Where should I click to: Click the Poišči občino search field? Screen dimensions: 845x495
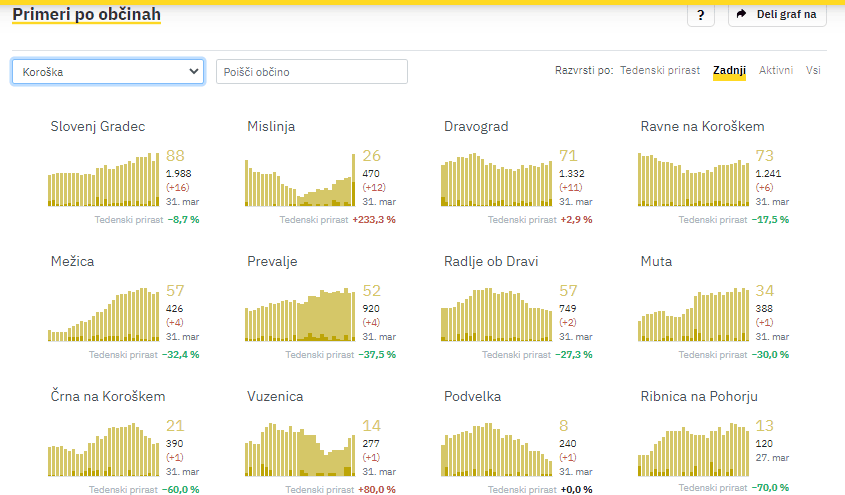tap(312, 72)
